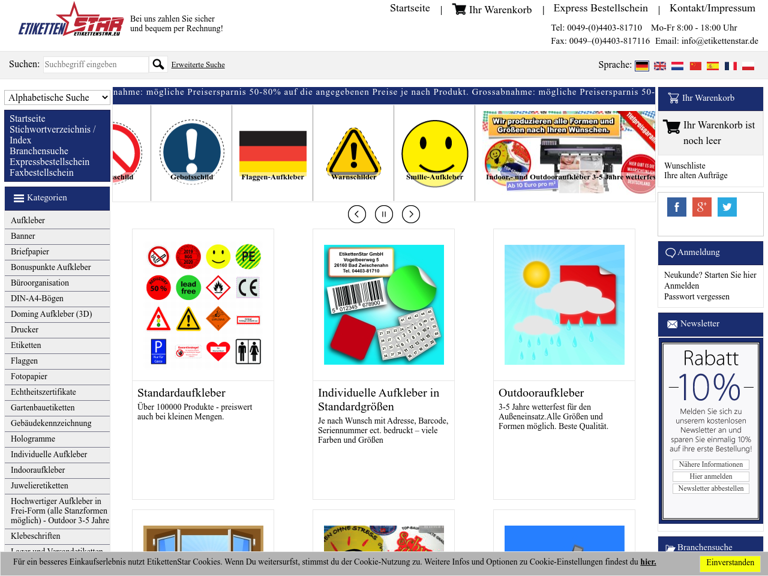Open the Twitter social icon

click(x=727, y=207)
